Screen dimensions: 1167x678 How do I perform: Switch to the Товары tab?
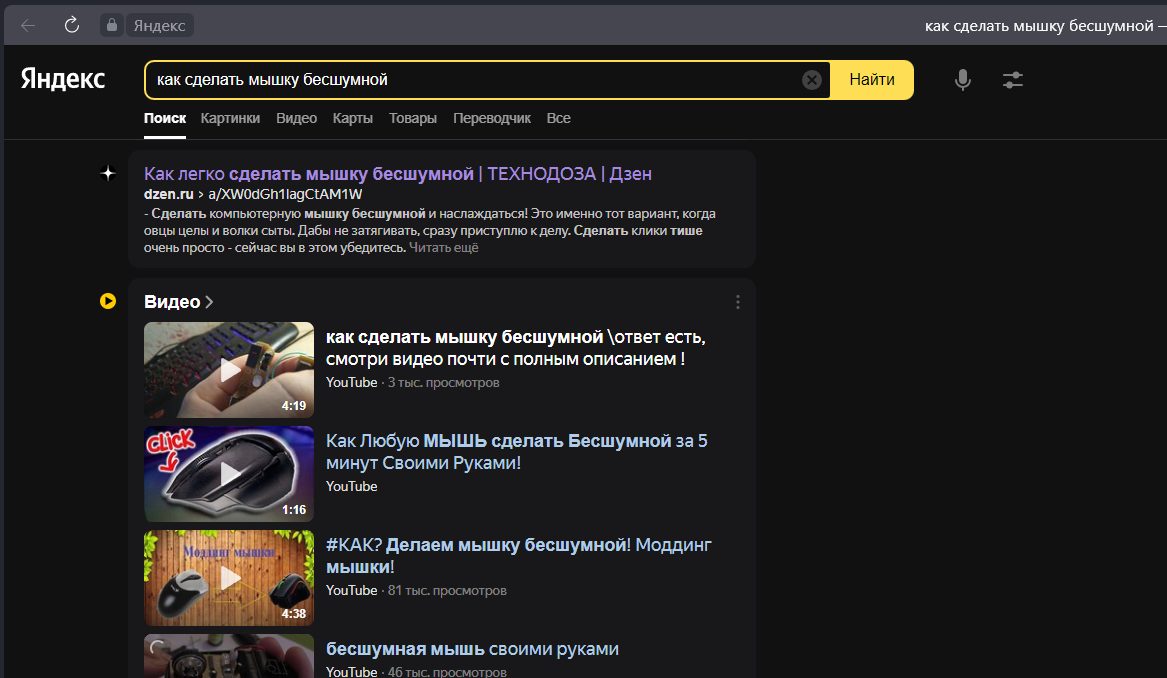tap(412, 118)
